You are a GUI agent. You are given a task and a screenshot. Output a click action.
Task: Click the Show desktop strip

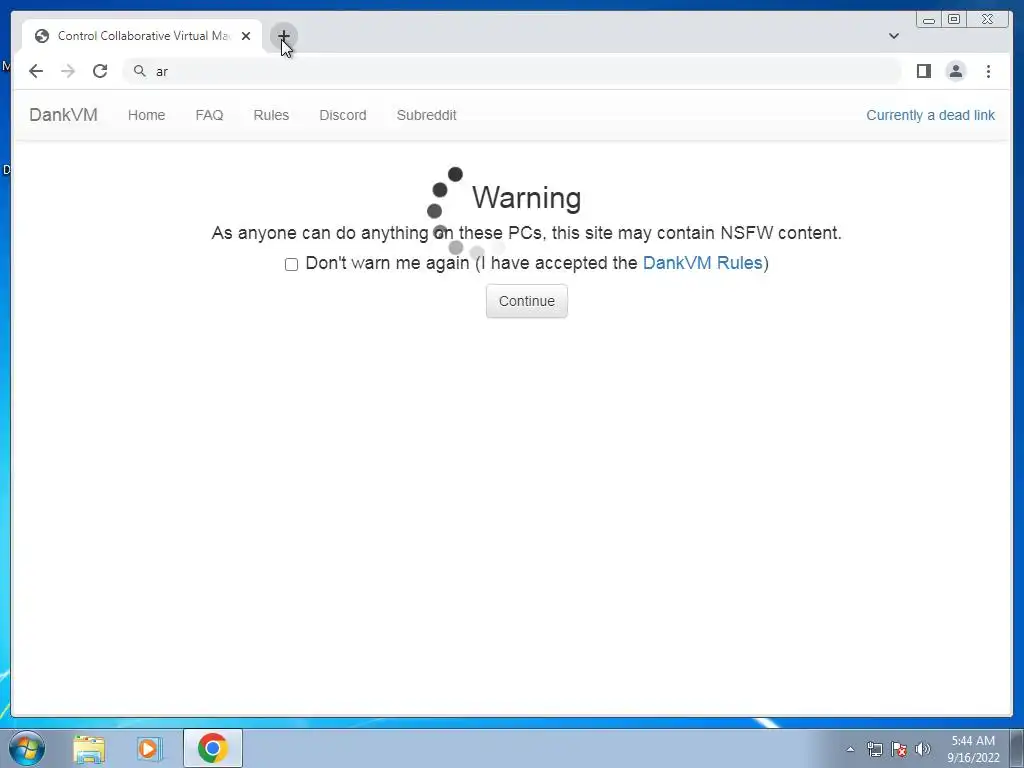click(1017, 748)
